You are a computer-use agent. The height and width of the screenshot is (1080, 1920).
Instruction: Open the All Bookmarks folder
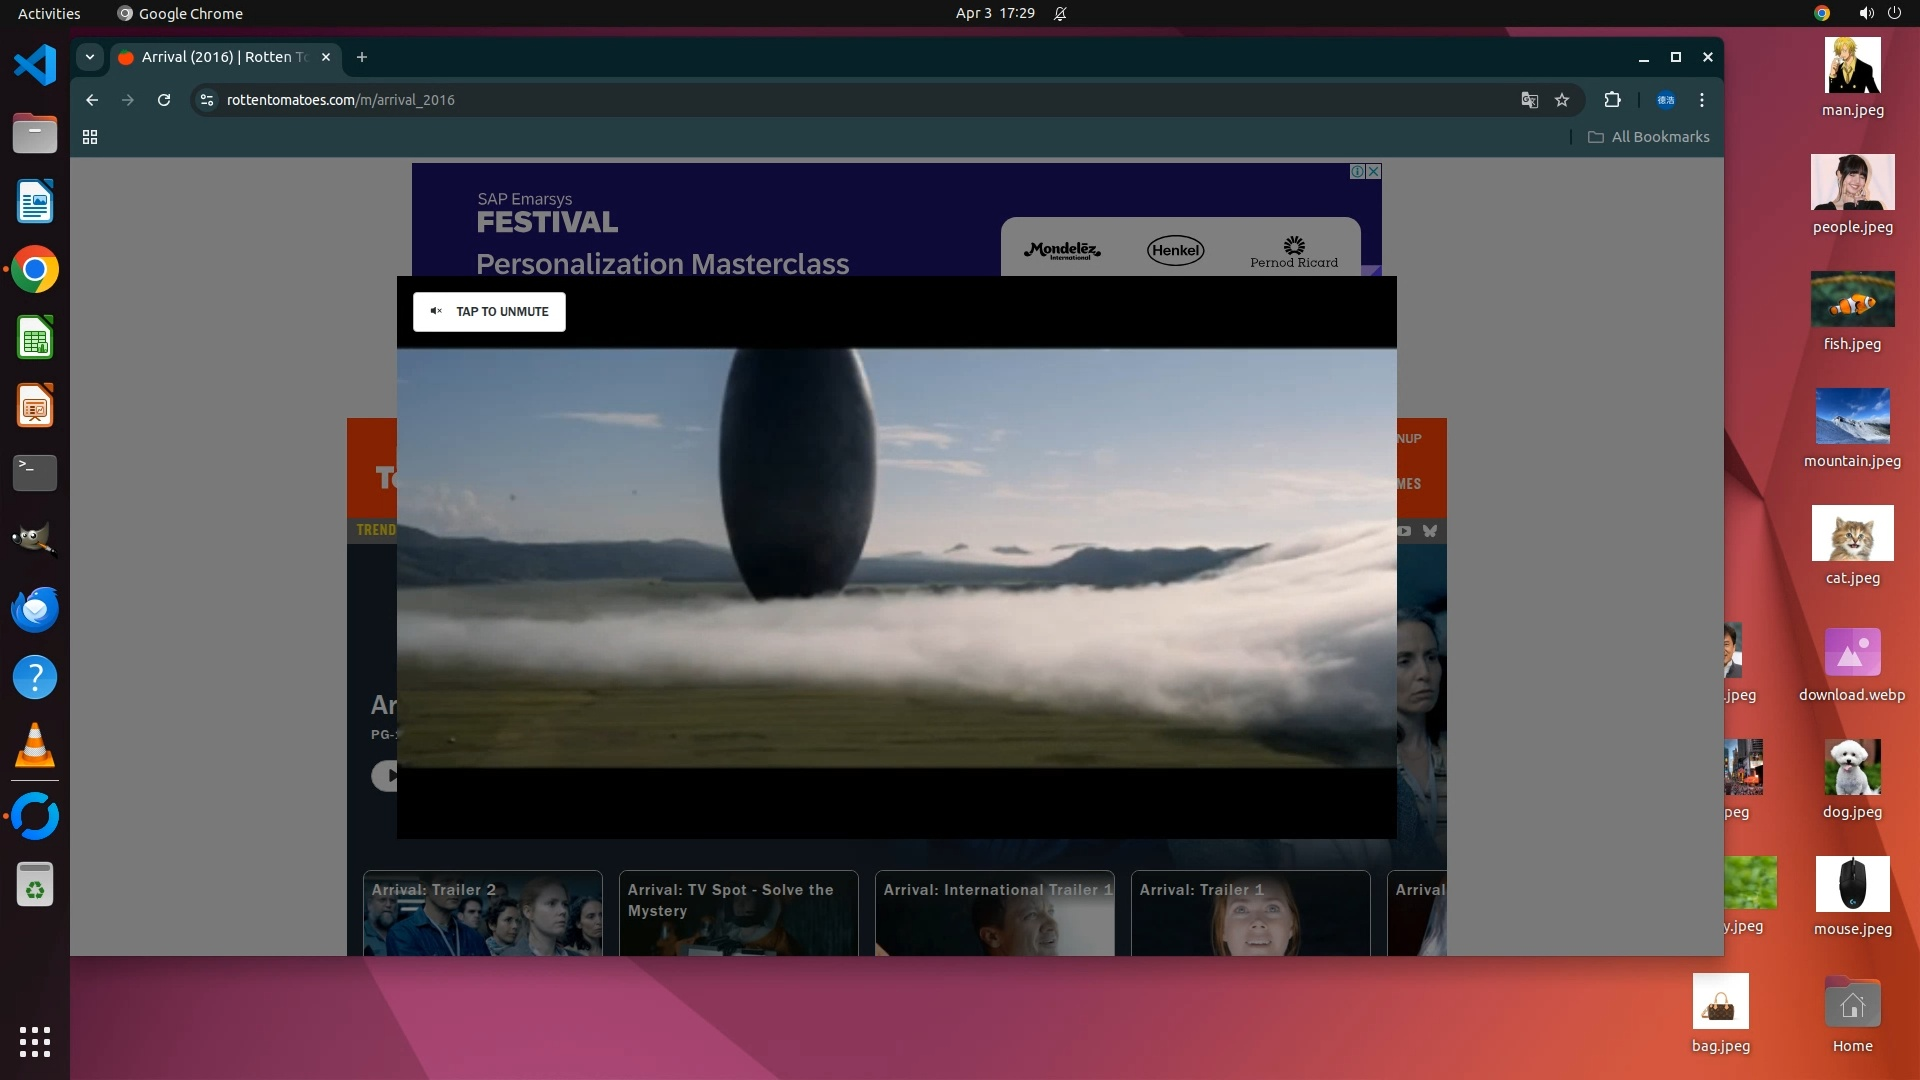[1649, 137]
